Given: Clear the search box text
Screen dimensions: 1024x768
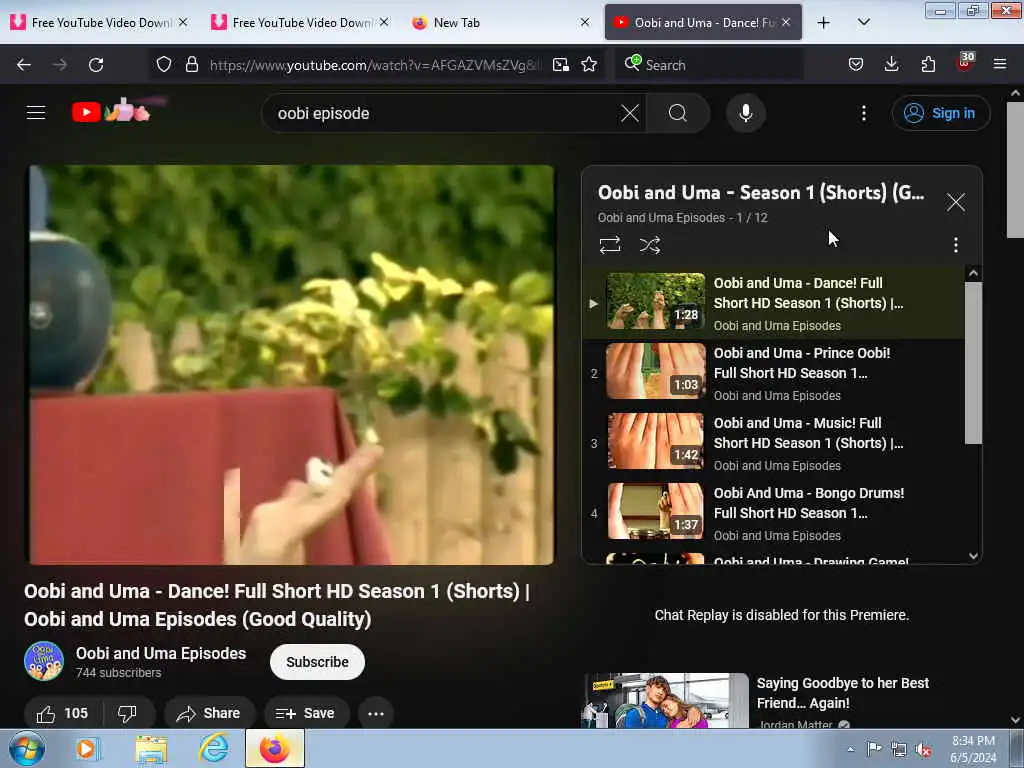Looking at the screenshot, I should (x=630, y=113).
